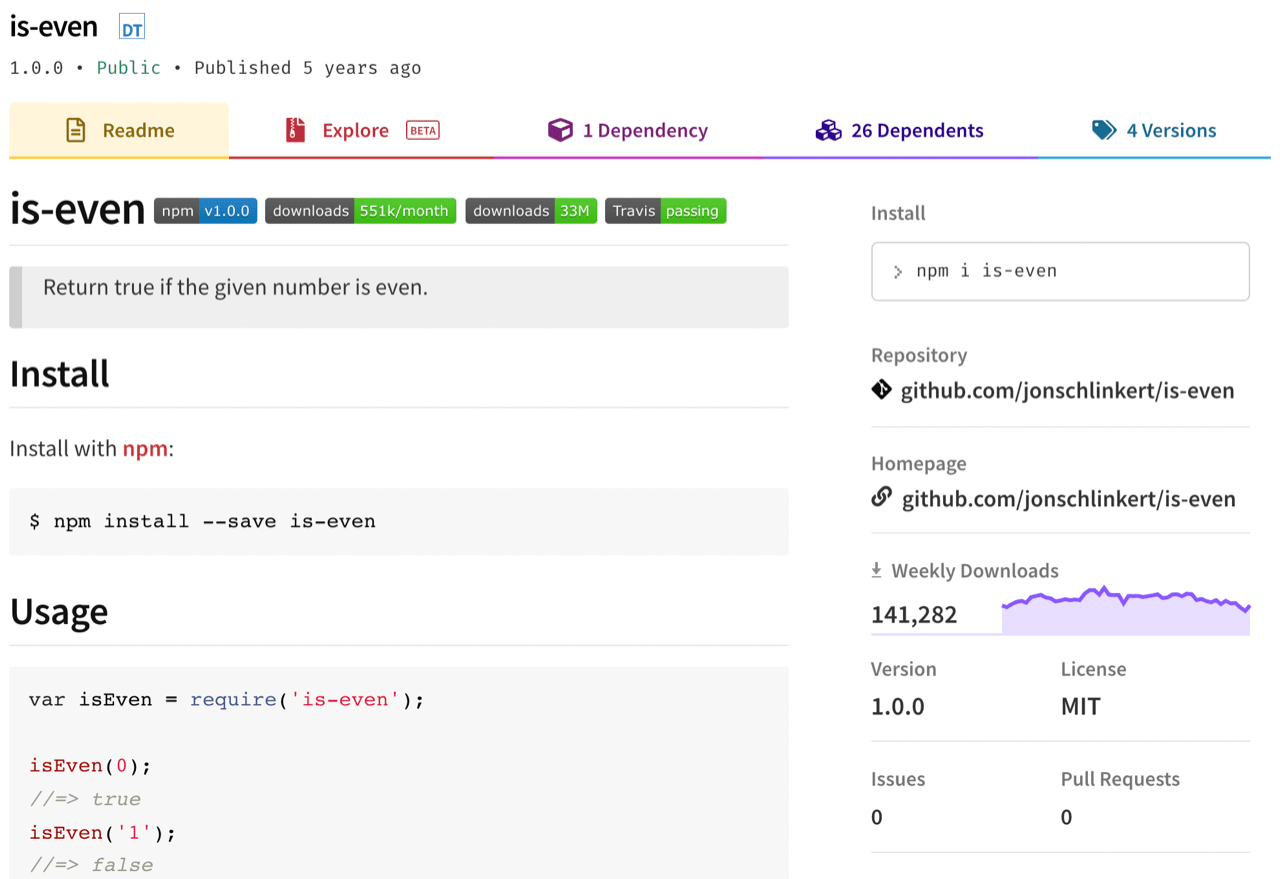Viewport: 1280px width, 879px height.
Task: Click the git repository icon beside the repo URL
Action: click(x=881, y=390)
